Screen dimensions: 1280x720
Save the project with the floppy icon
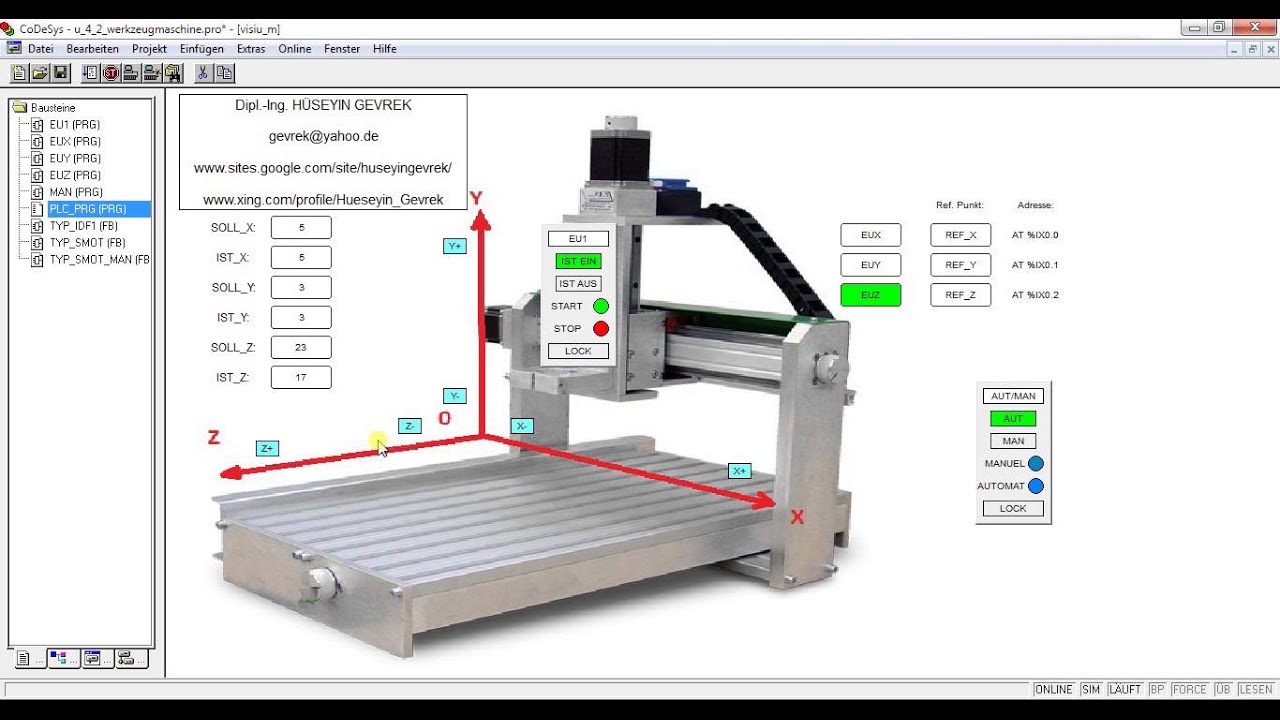[x=61, y=73]
